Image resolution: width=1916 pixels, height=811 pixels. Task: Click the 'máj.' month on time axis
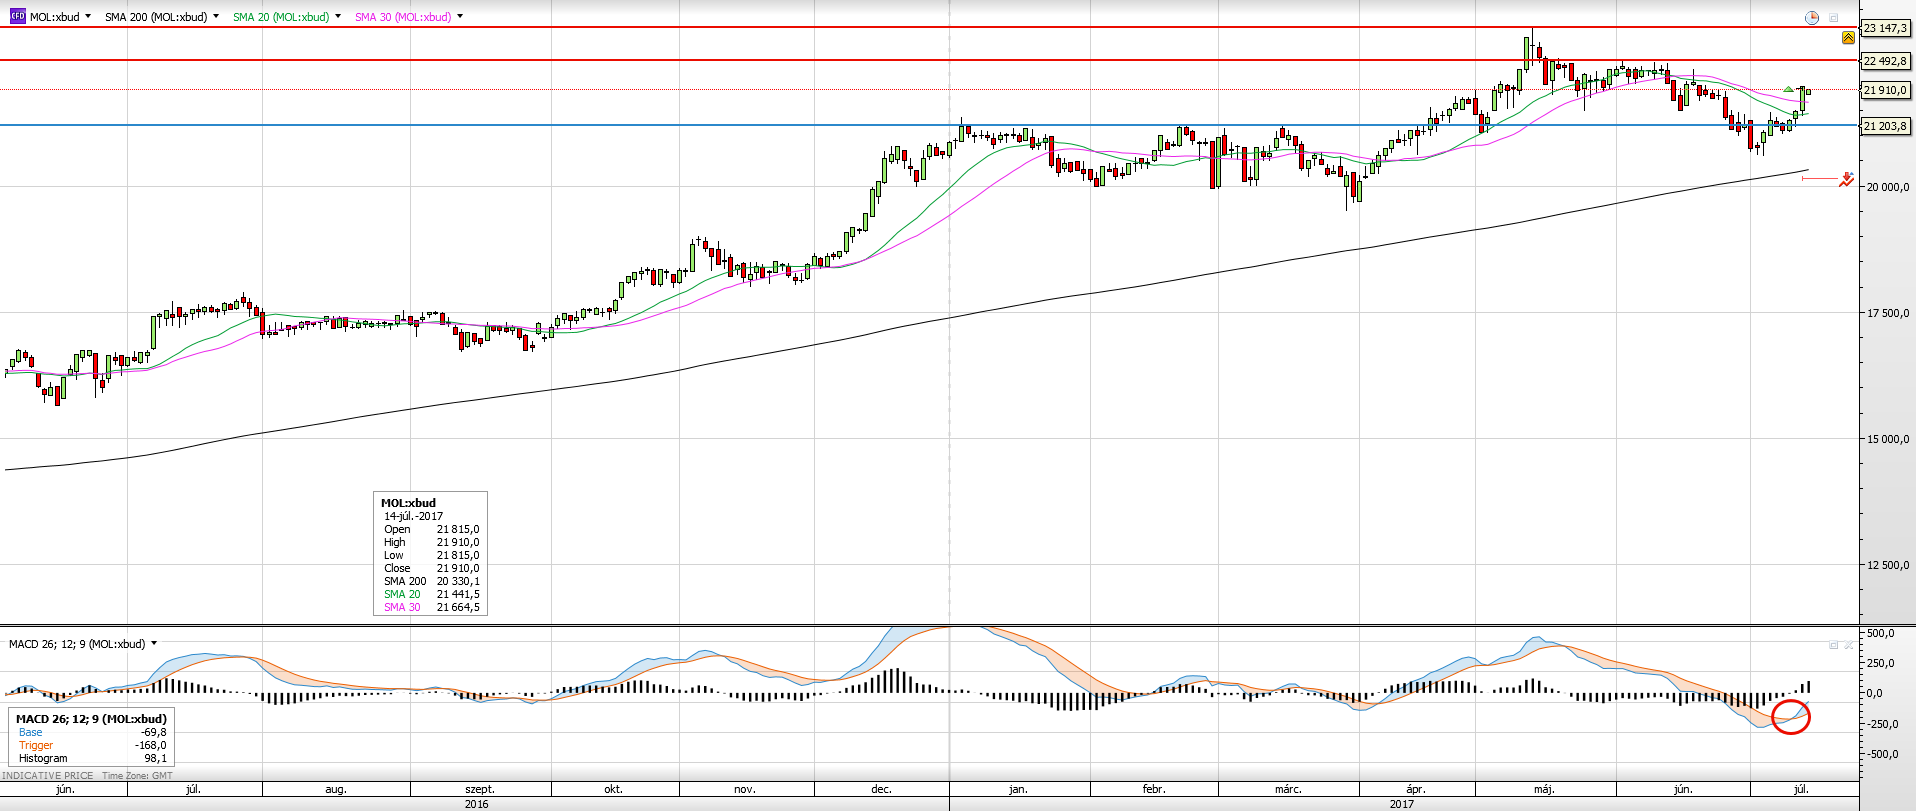click(1544, 789)
